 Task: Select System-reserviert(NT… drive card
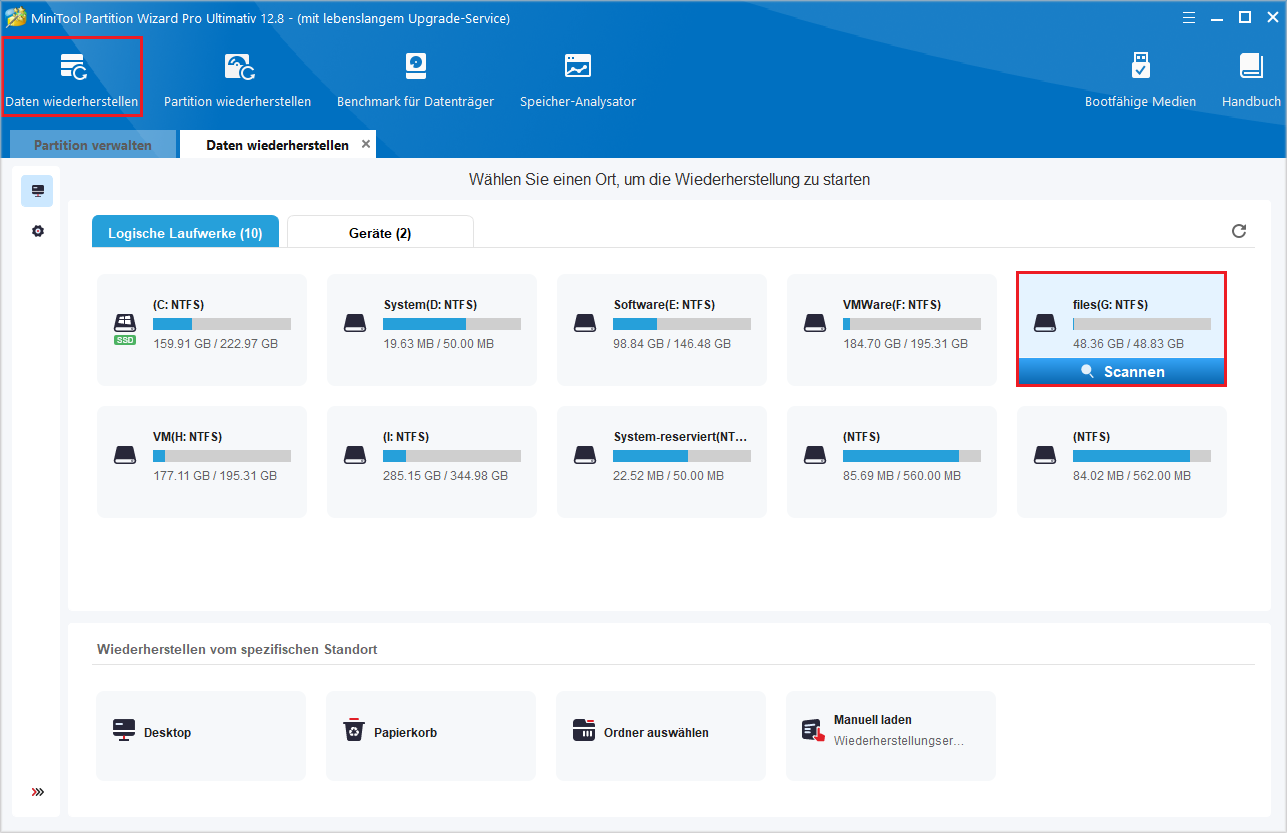[662, 462]
